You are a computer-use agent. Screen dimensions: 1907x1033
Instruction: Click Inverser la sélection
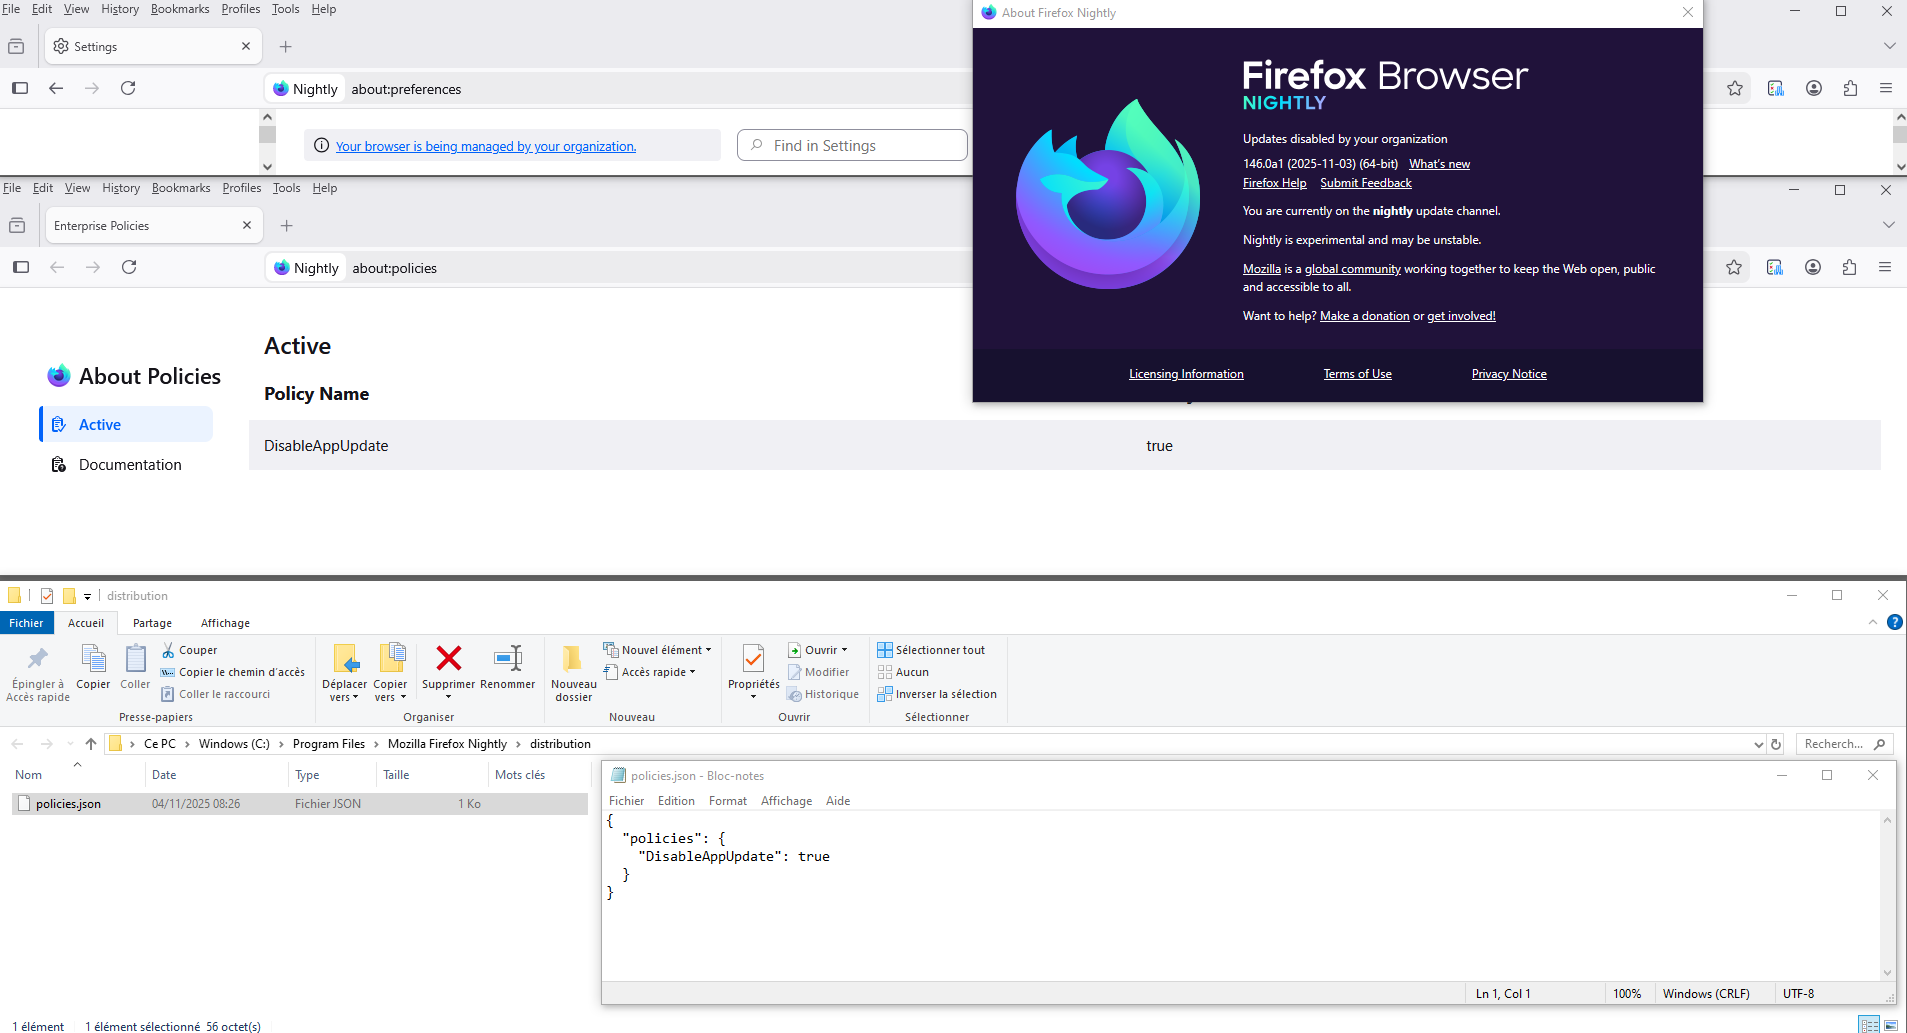[x=937, y=694]
